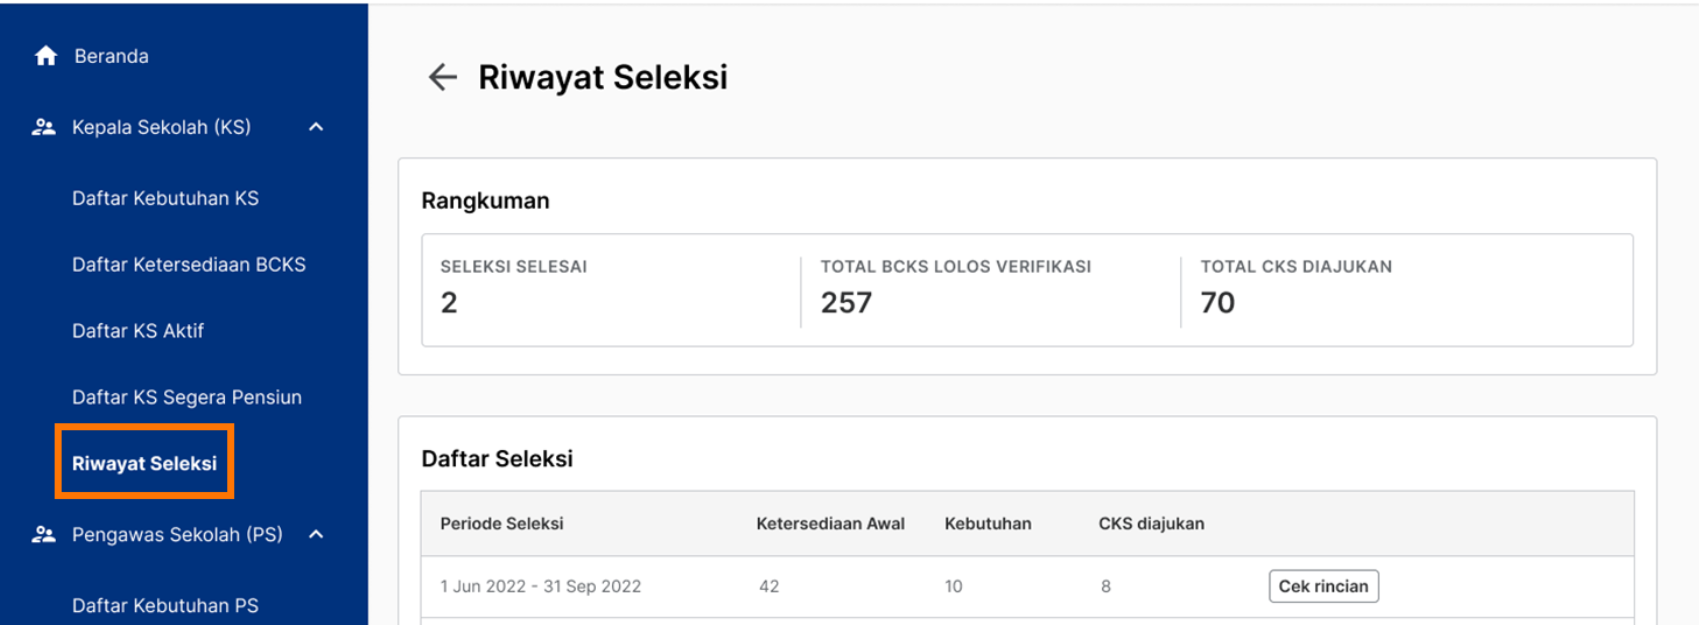Collapse the Kepala Sekolah (KS) section chevron

(316, 127)
